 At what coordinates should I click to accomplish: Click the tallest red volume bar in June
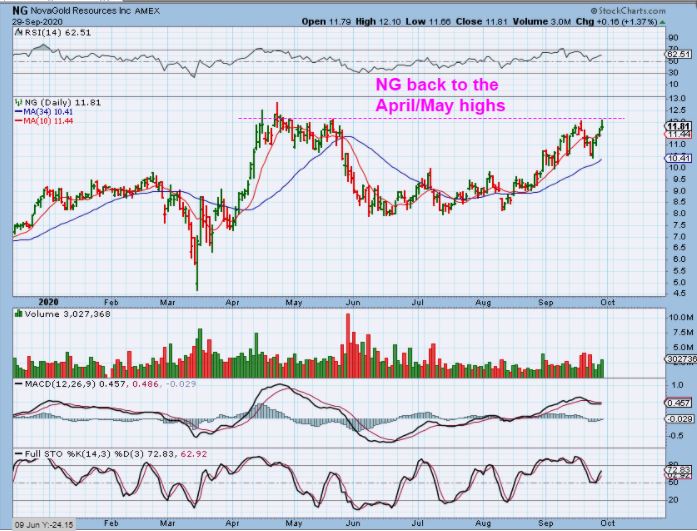pyautogui.click(x=348, y=346)
